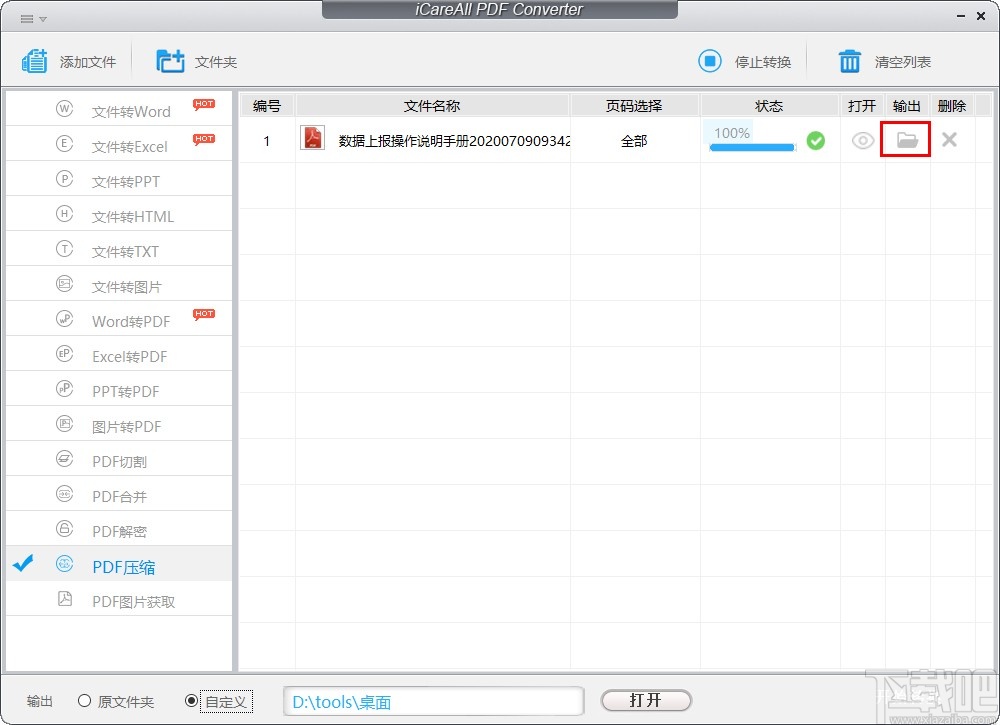The image size is (1000, 725).
Task: Click the 打开 button at bottom
Action: click(x=645, y=700)
